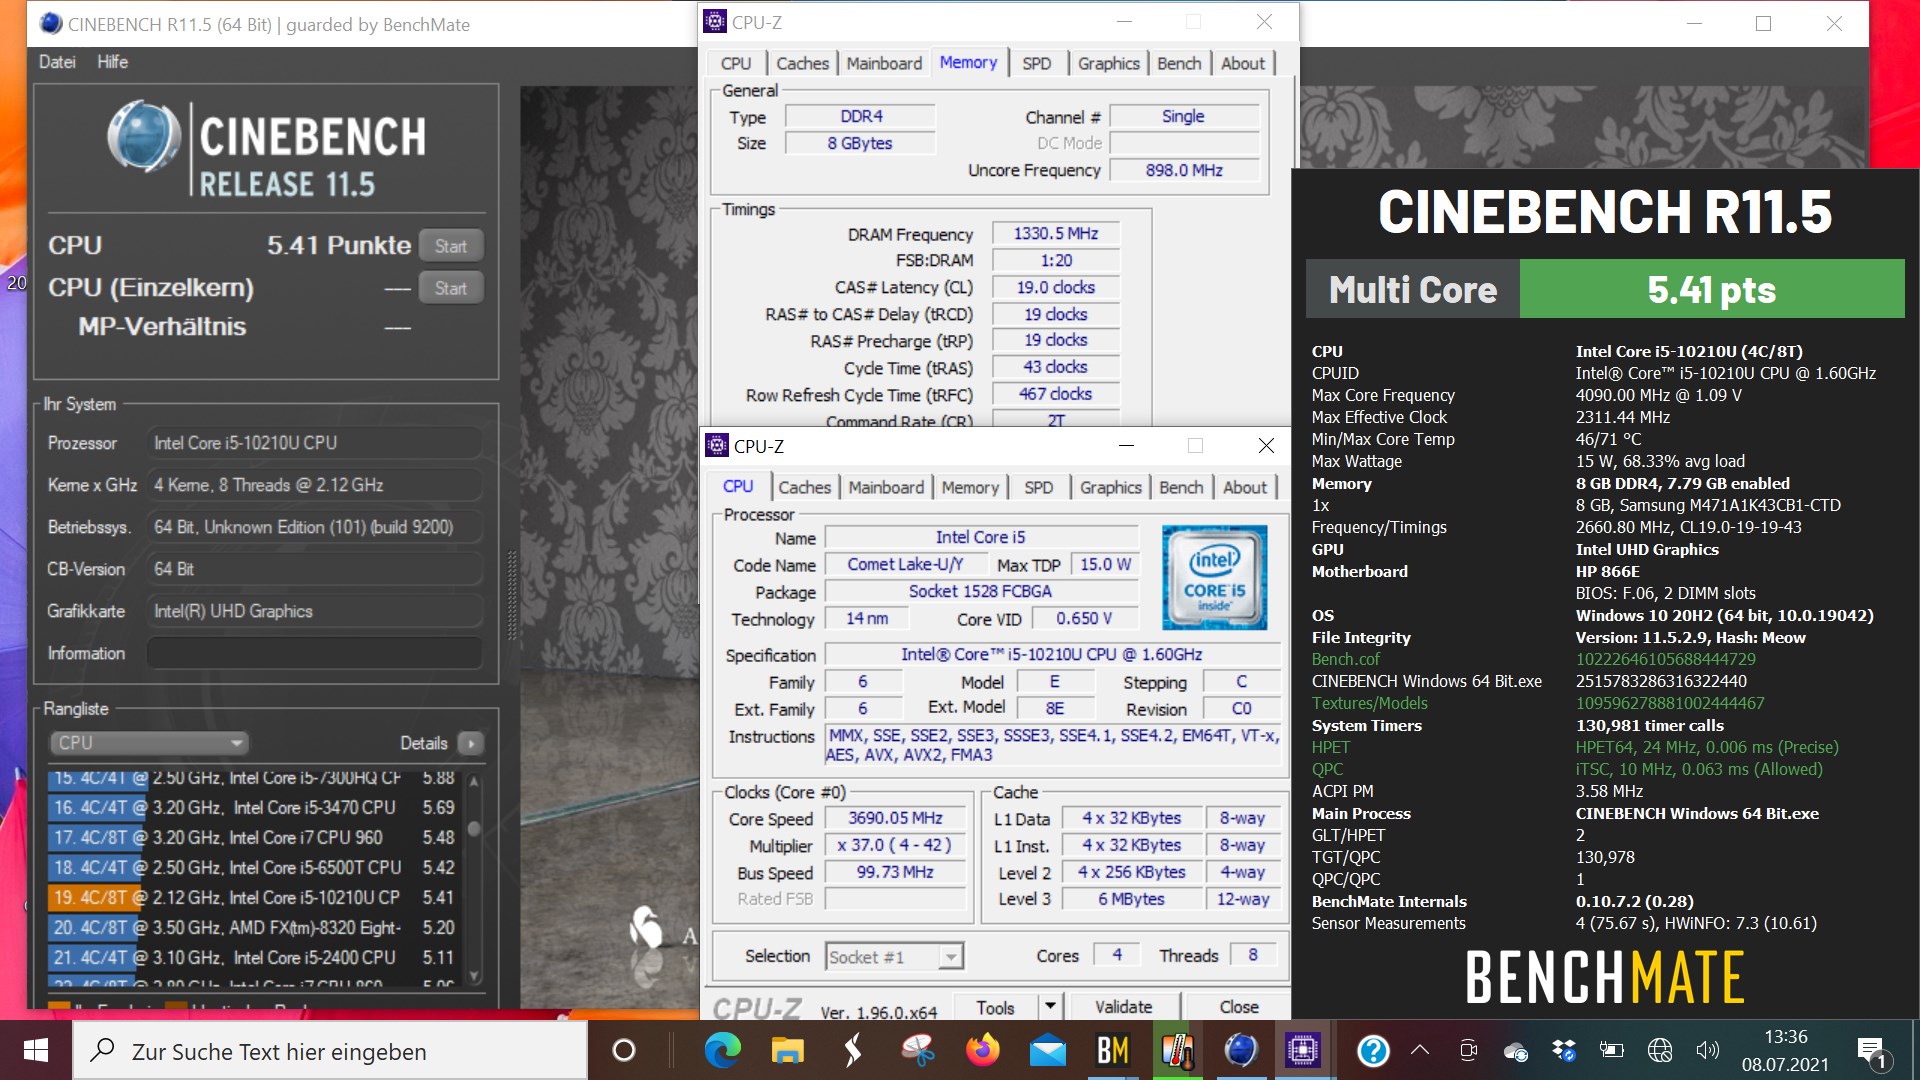Screen dimensions: 1920x1080
Task: Switch to BenchMate BM taskbar icon
Action: (x=1112, y=1051)
